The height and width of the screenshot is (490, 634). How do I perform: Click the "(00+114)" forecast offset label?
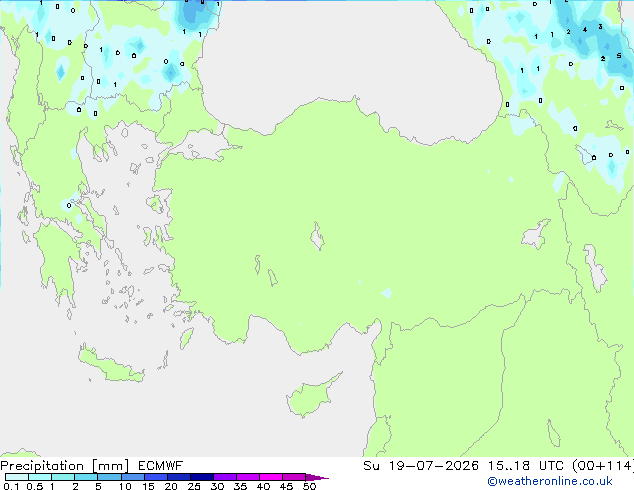[603, 466]
